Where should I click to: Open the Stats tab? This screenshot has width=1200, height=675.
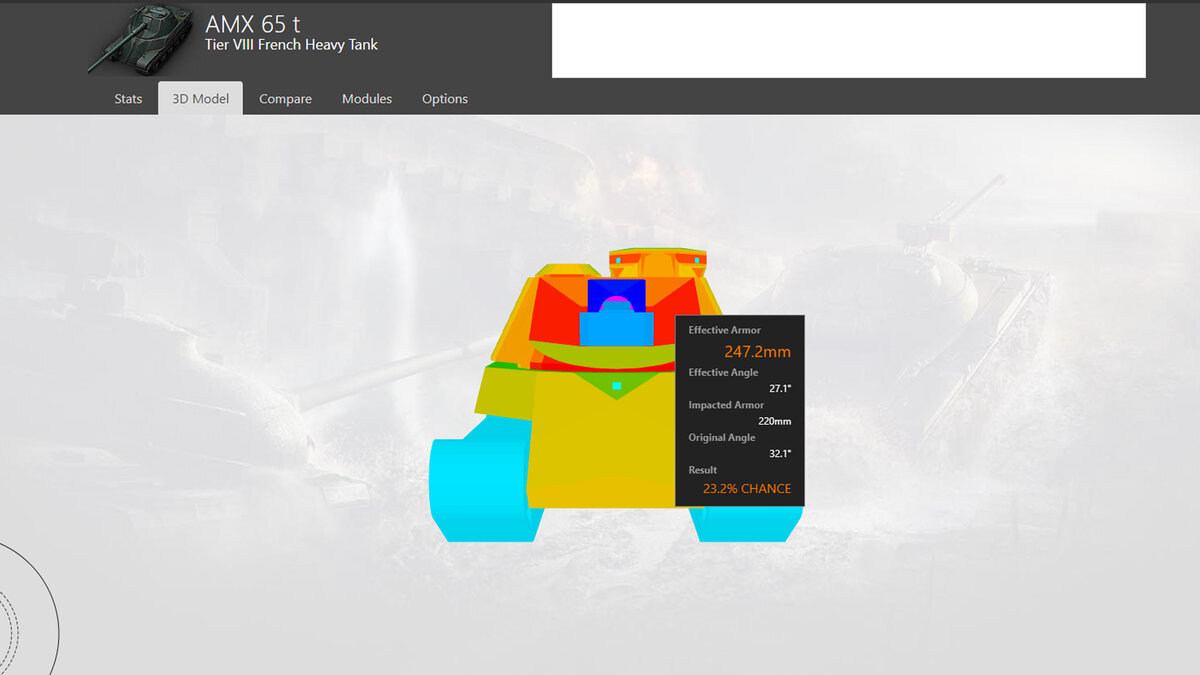(x=128, y=99)
